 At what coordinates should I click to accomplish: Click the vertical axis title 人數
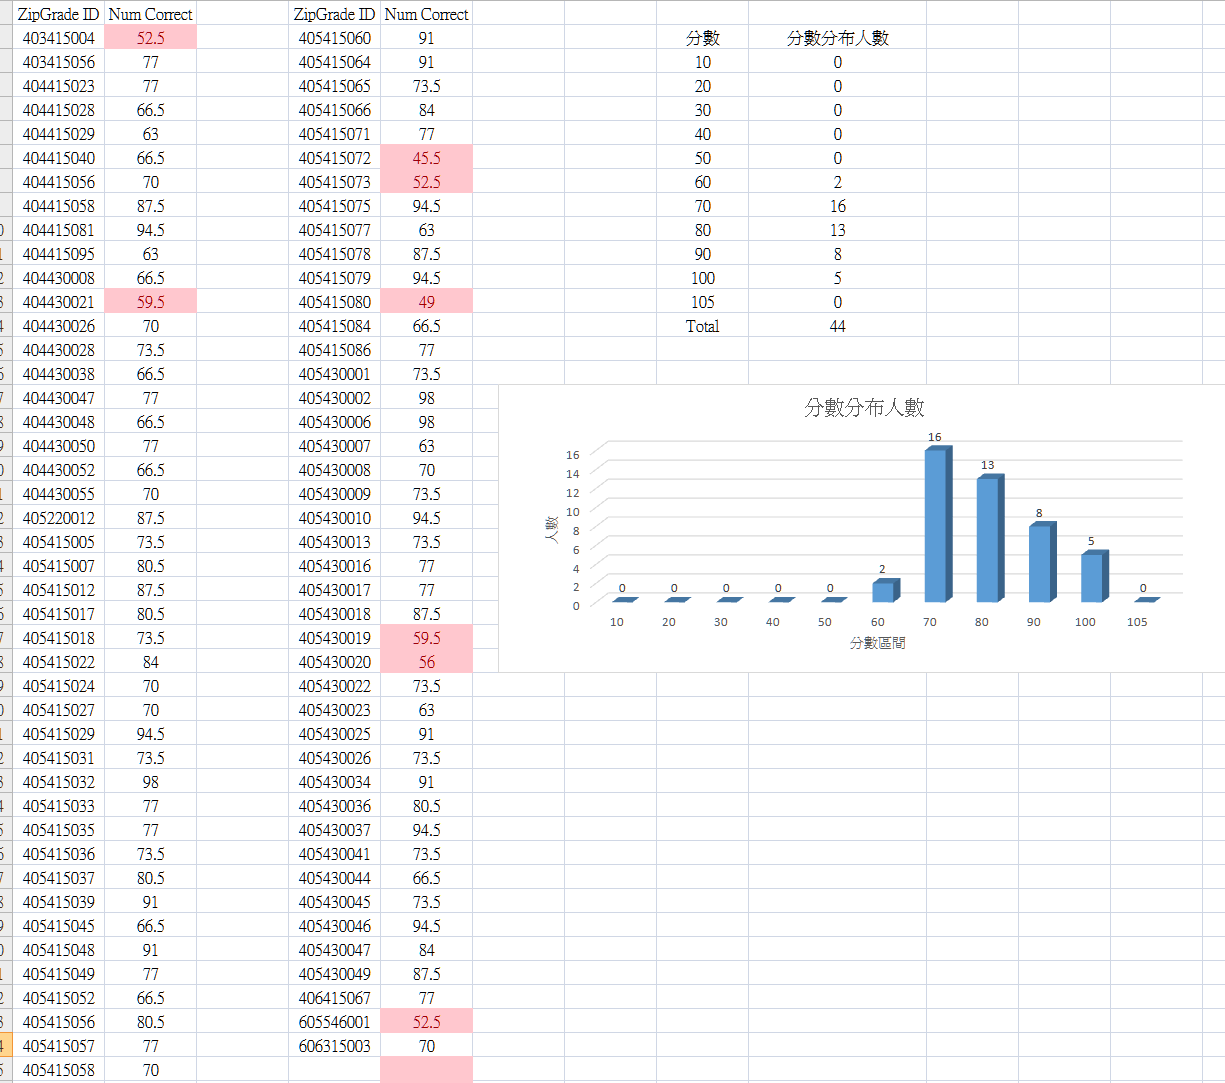pyautogui.click(x=551, y=528)
